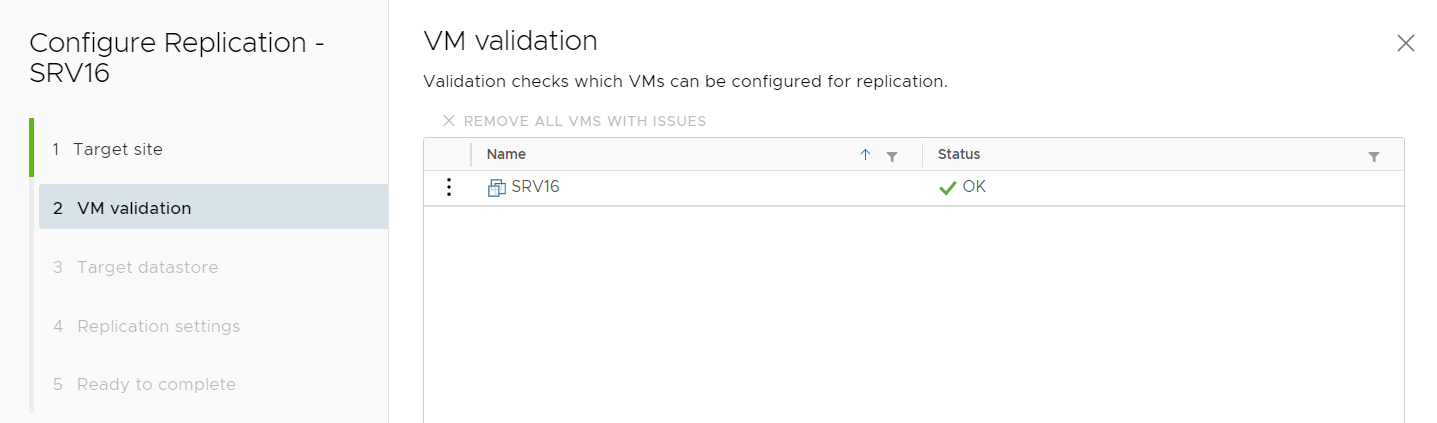This screenshot has width=1437, height=423.
Task: Click the X icon beside Remove All VMs
Action: 449,121
